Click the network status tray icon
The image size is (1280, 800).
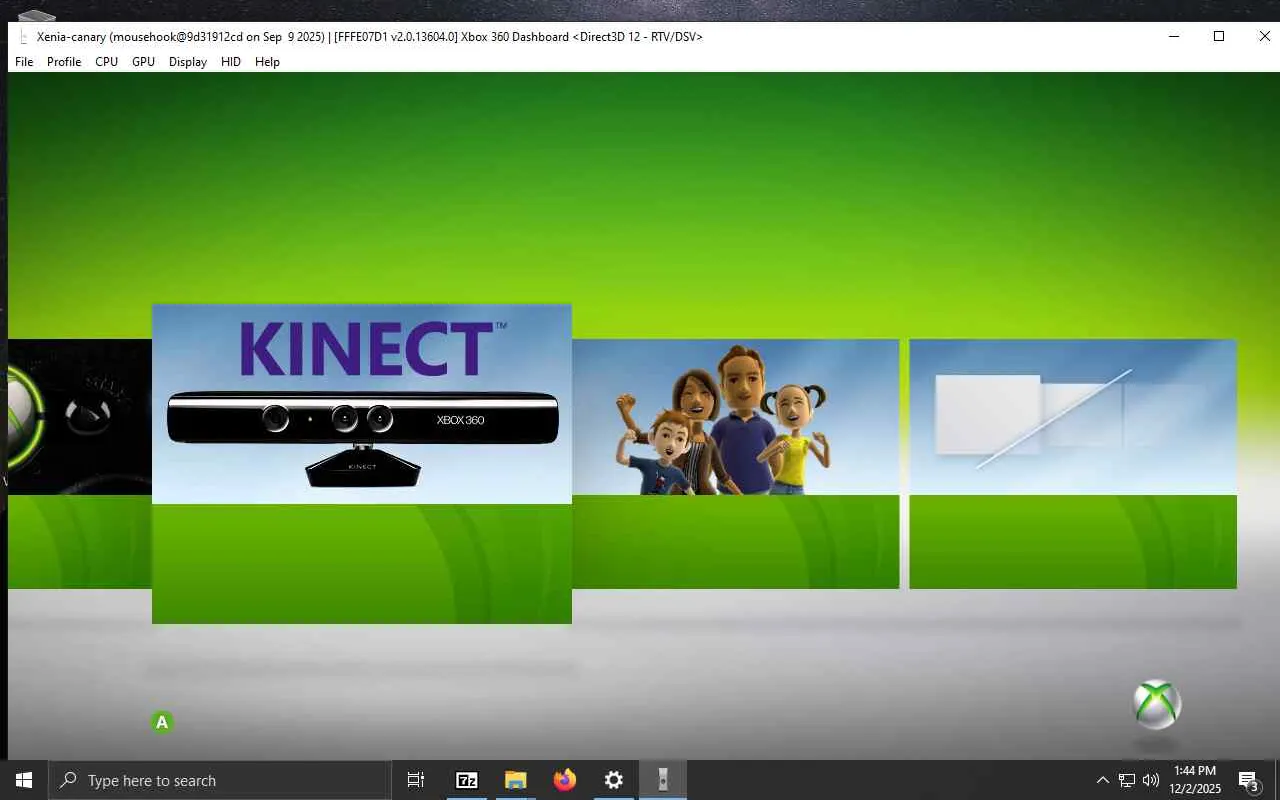point(1127,780)
